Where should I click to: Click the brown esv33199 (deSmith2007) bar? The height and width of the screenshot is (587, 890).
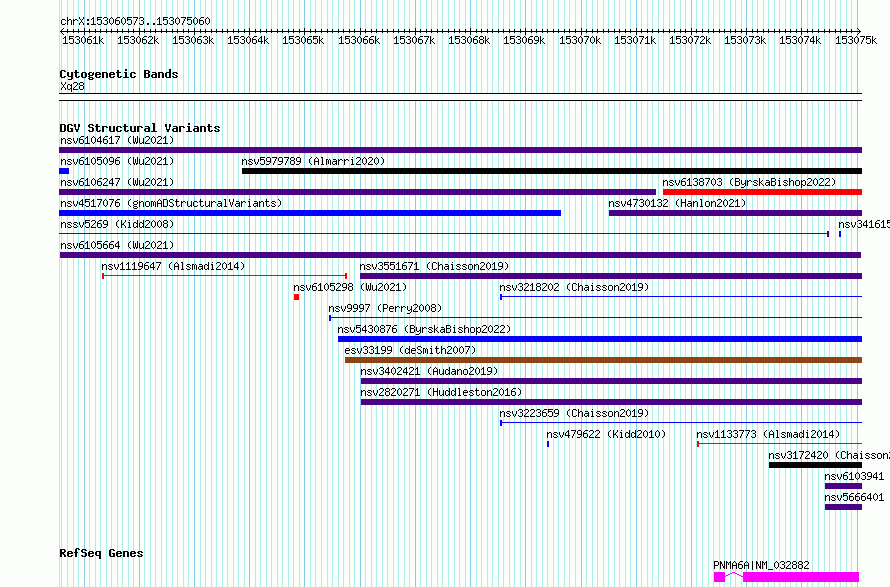tap(603, 360)
